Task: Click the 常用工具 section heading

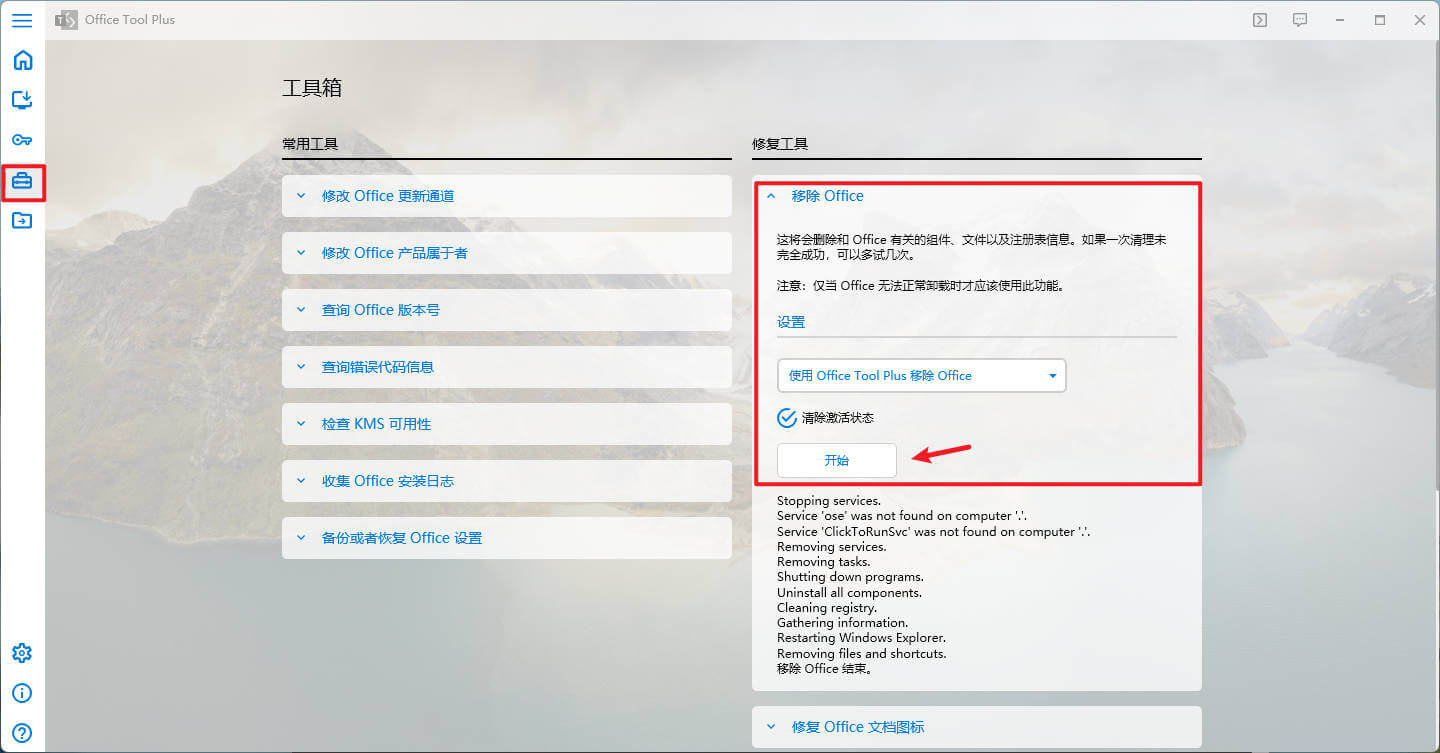Action: pyautogui.click(x=310, y=144)
